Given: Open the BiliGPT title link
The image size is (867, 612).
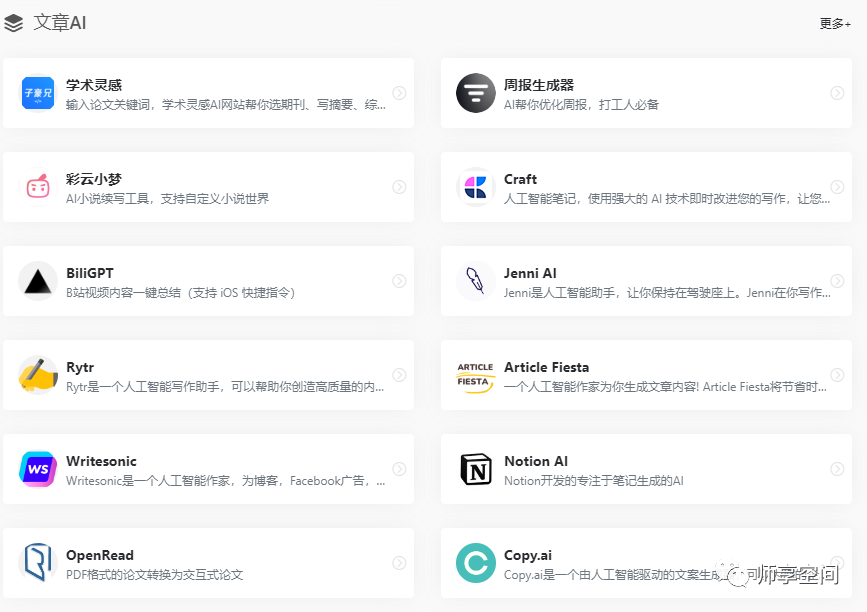Looking at the screenshot, I should 90,273.
